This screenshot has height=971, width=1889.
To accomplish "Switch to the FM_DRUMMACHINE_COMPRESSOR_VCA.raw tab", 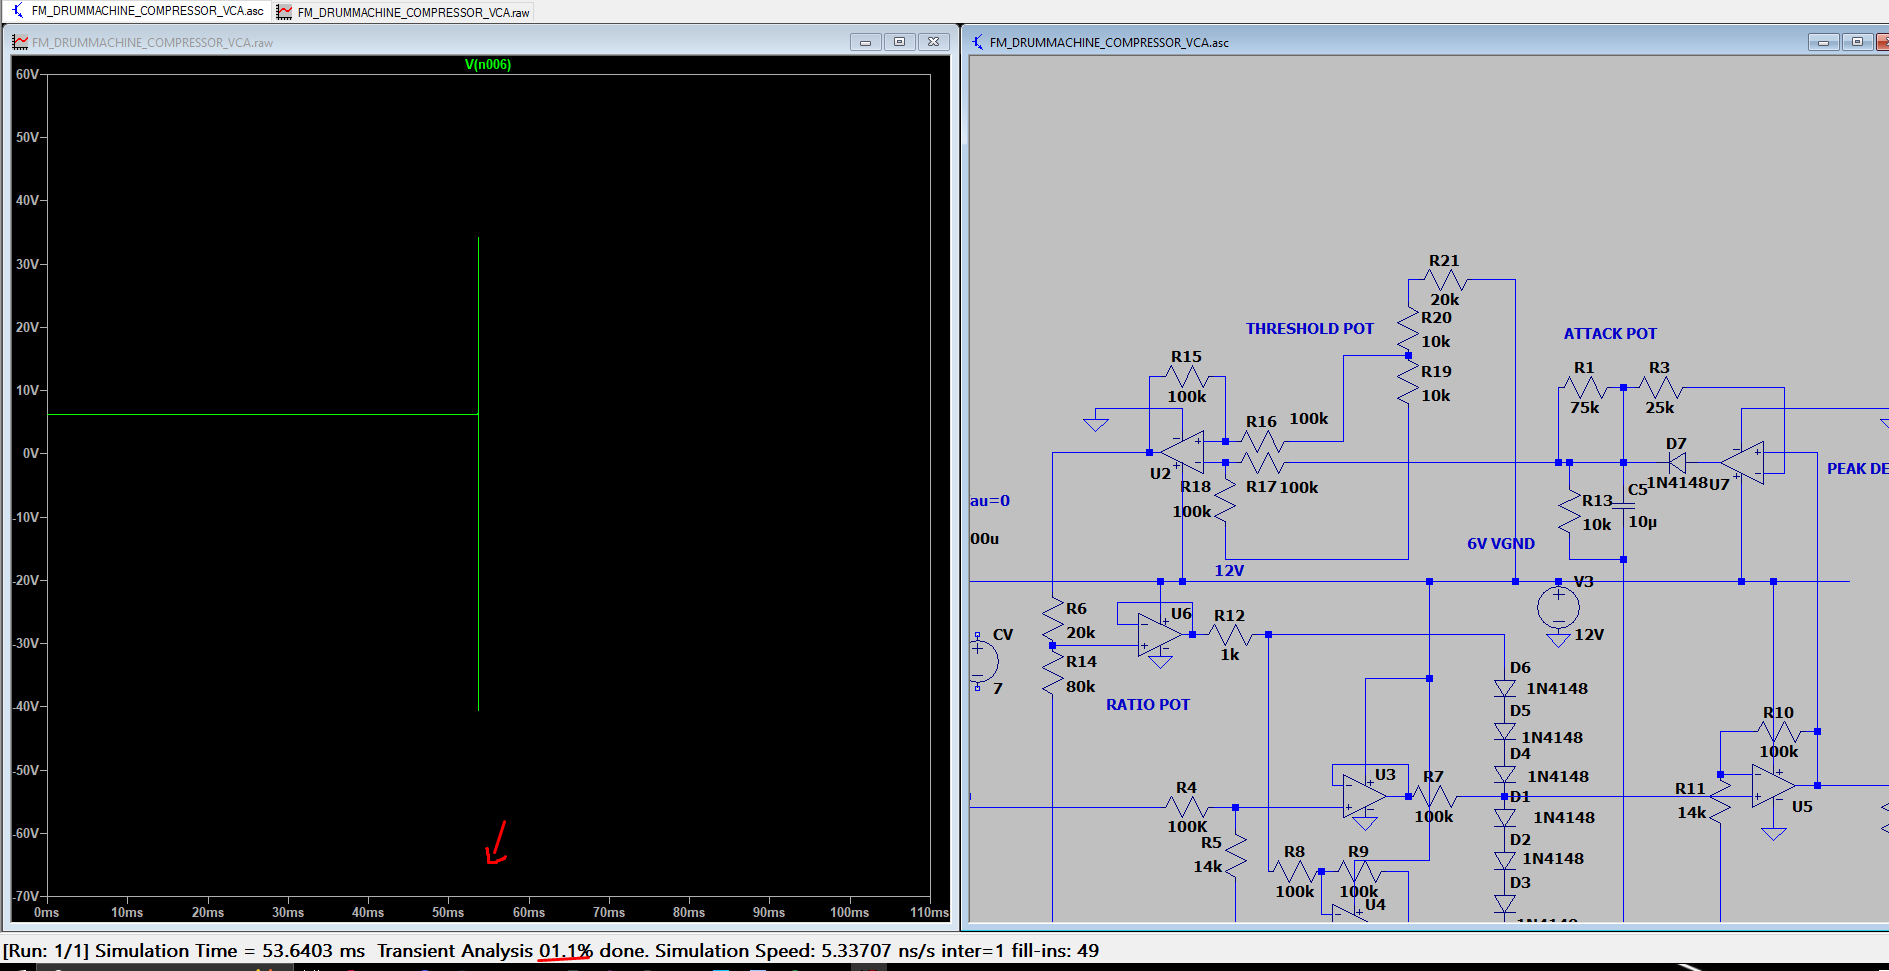I will 403,12.
